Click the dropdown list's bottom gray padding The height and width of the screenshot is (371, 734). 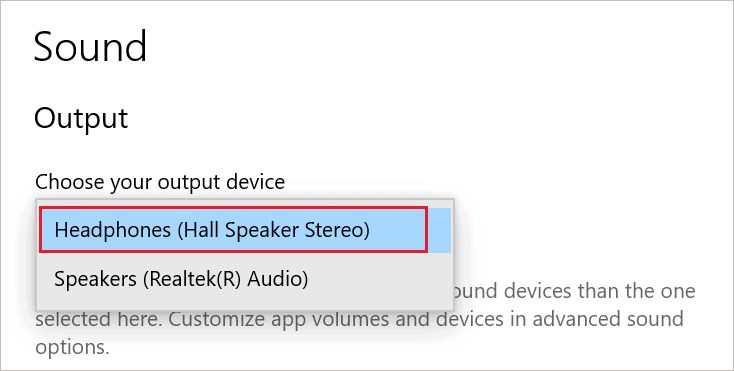tap(245, 306)
